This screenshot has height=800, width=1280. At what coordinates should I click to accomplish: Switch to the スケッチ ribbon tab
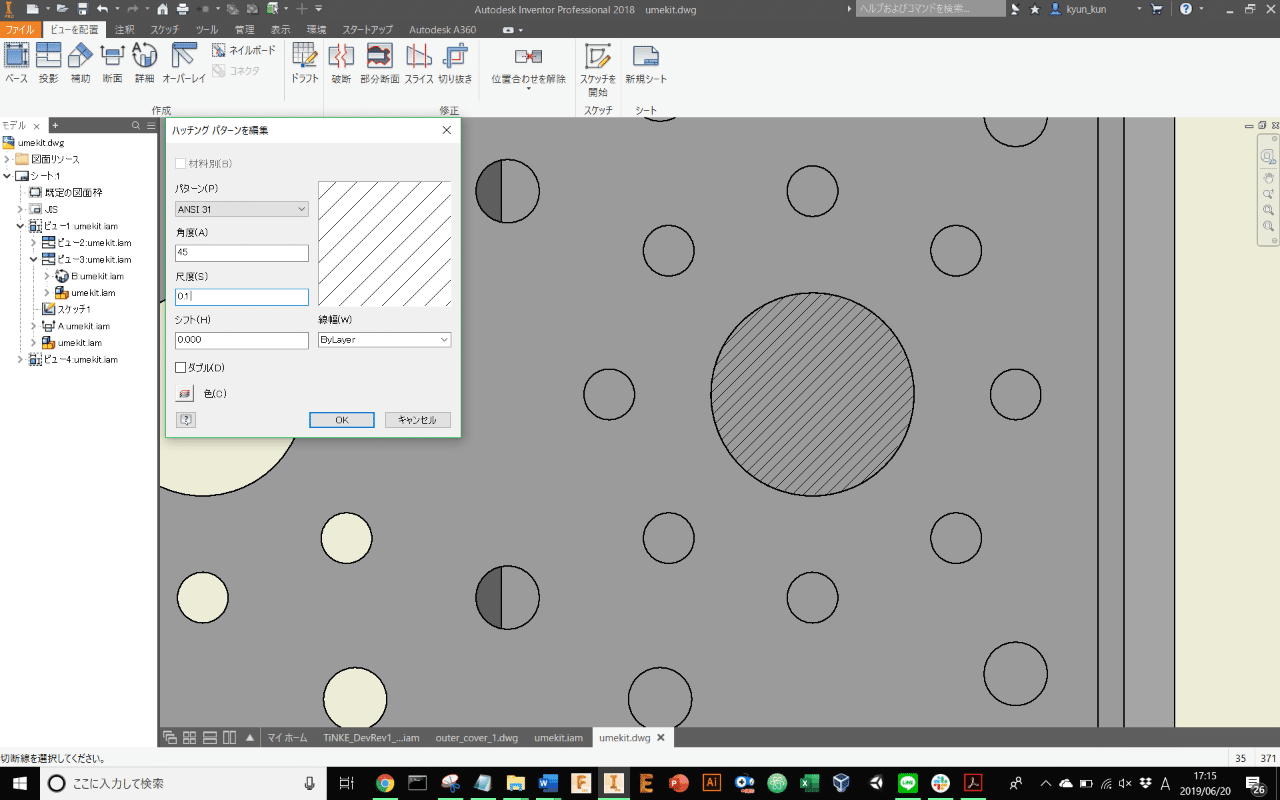[165, 30]
